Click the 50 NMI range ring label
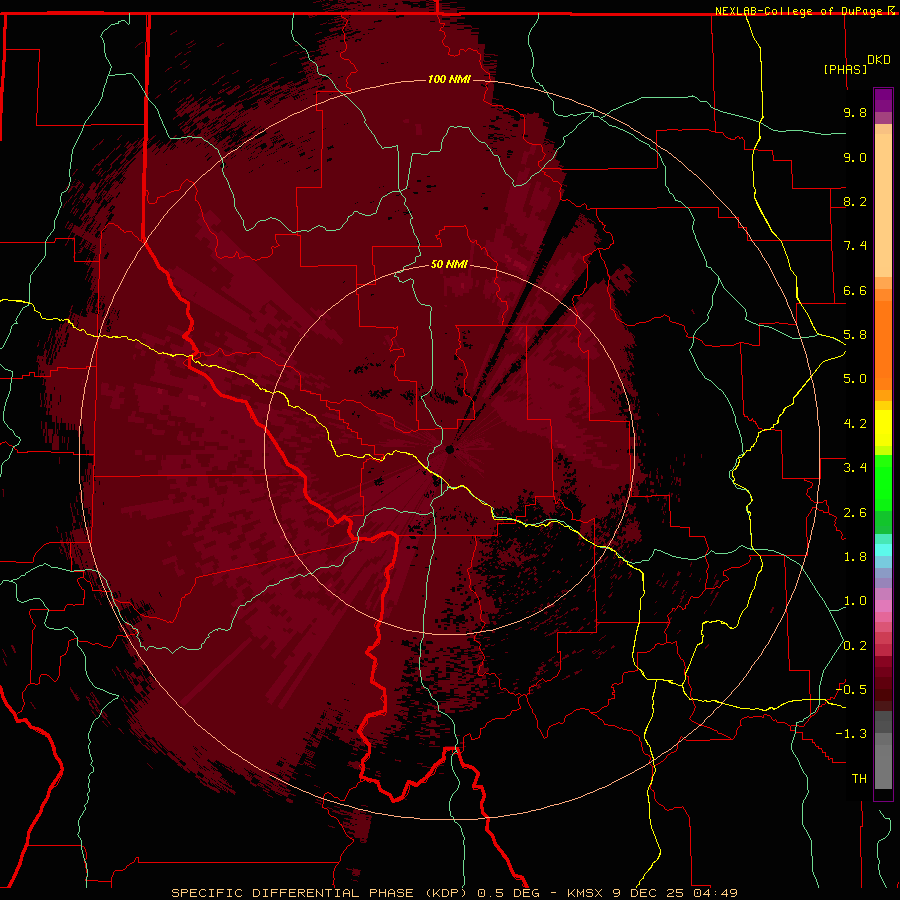The image size is (900, 900). pyautogui.click(x=449, y=264)
